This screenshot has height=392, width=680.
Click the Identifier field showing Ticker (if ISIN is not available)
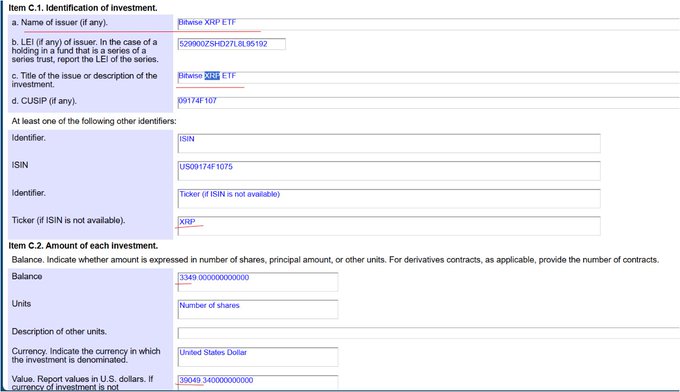[x=389, y=199]
